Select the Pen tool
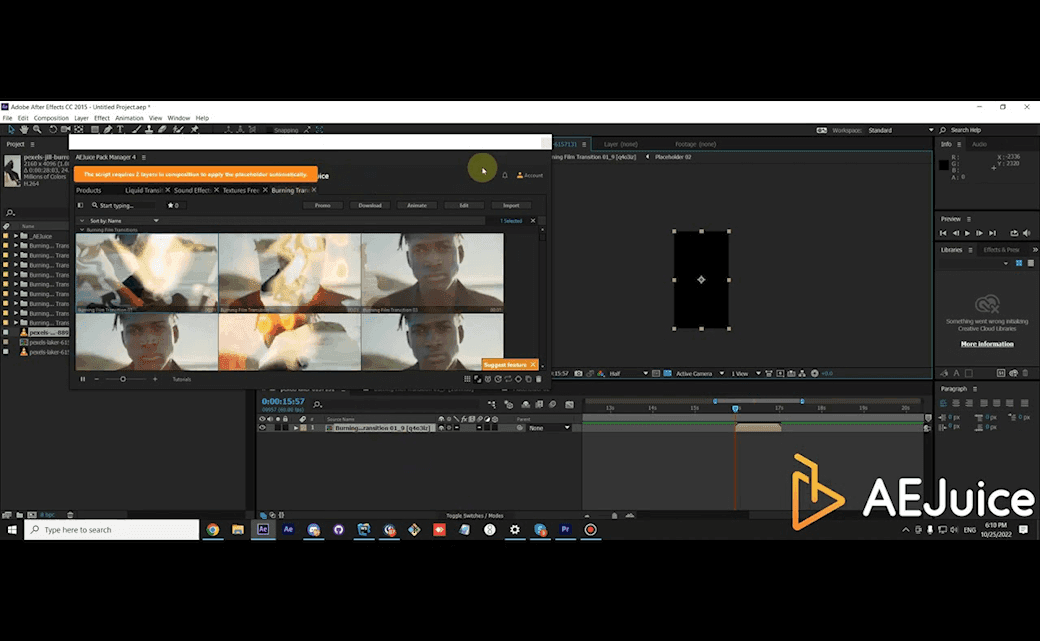 coord(107,129)
